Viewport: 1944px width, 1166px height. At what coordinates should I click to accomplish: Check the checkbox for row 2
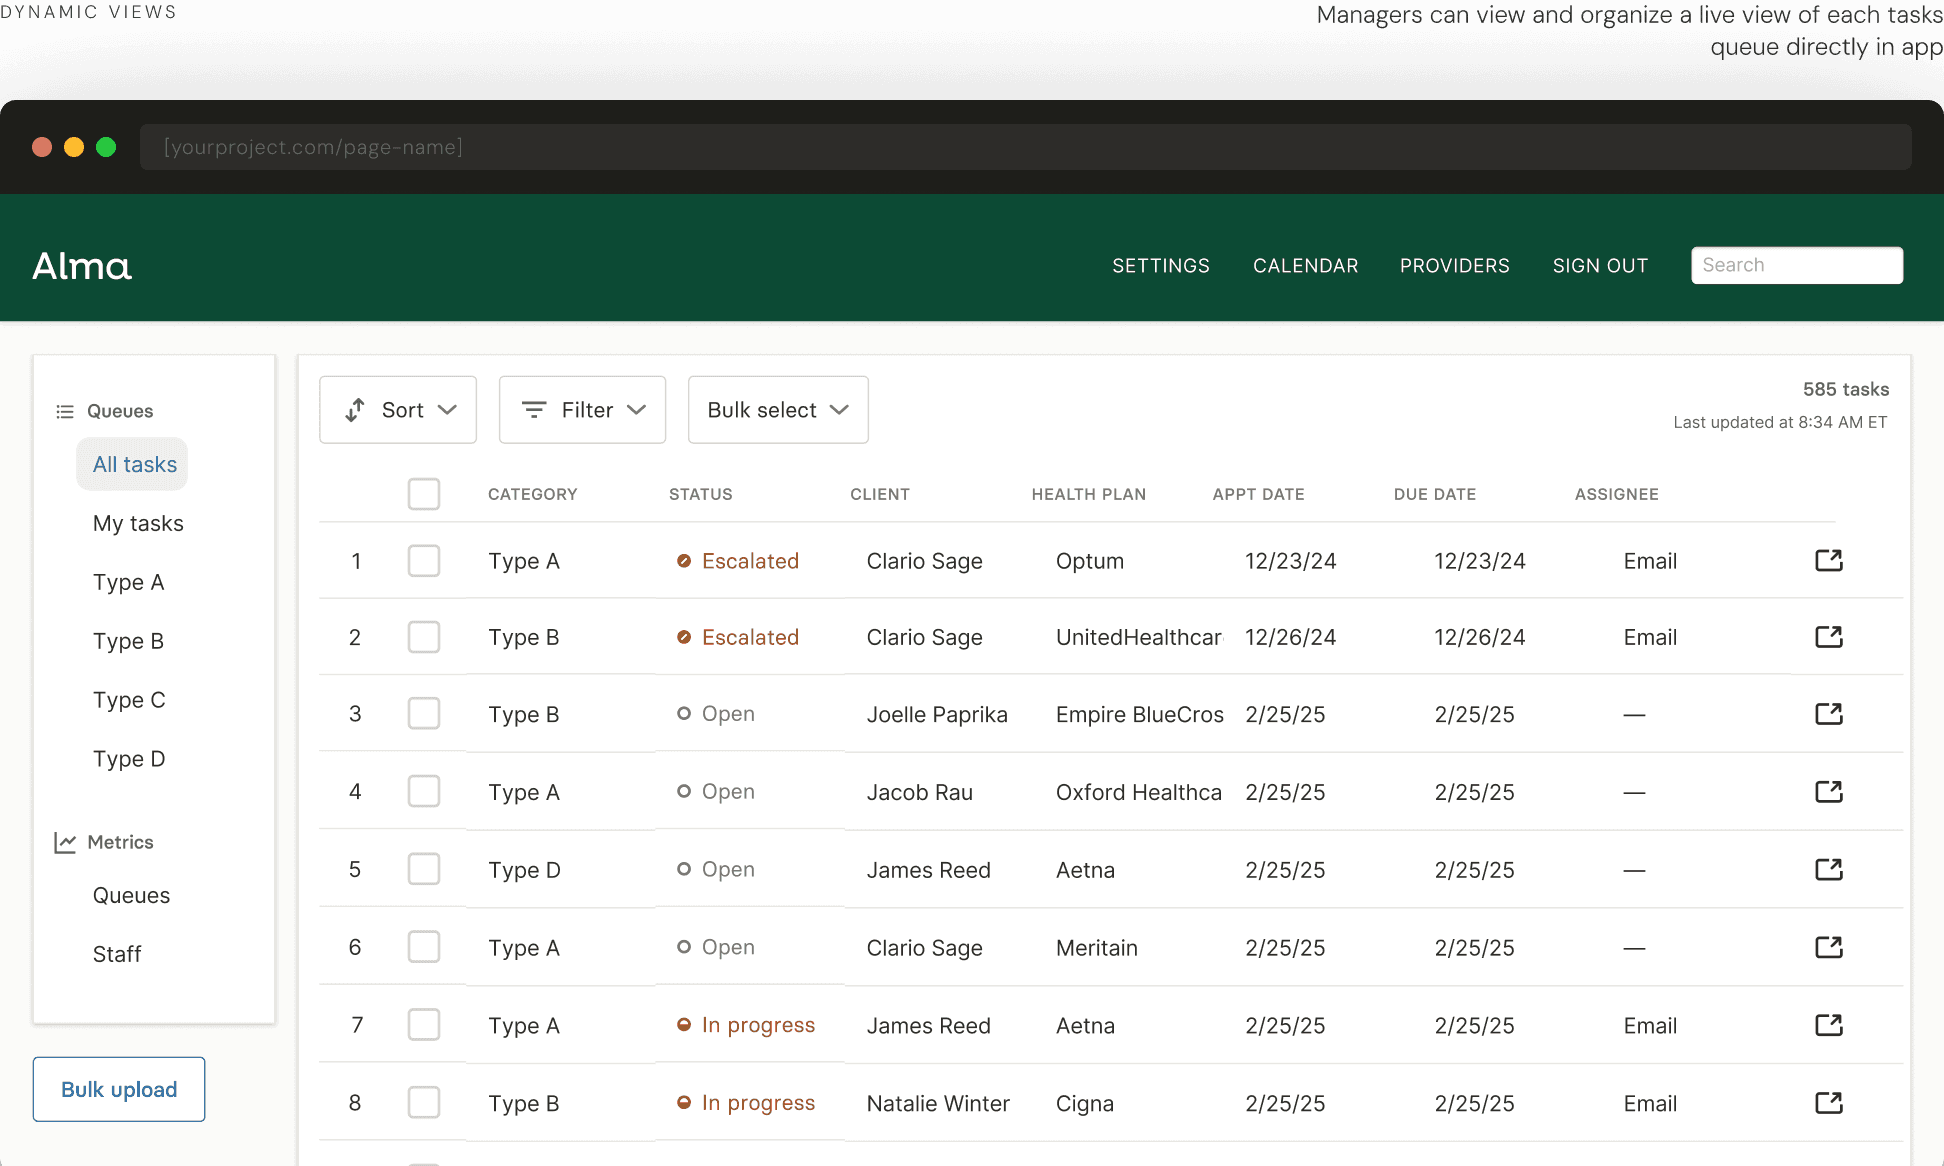coord(424,637)
